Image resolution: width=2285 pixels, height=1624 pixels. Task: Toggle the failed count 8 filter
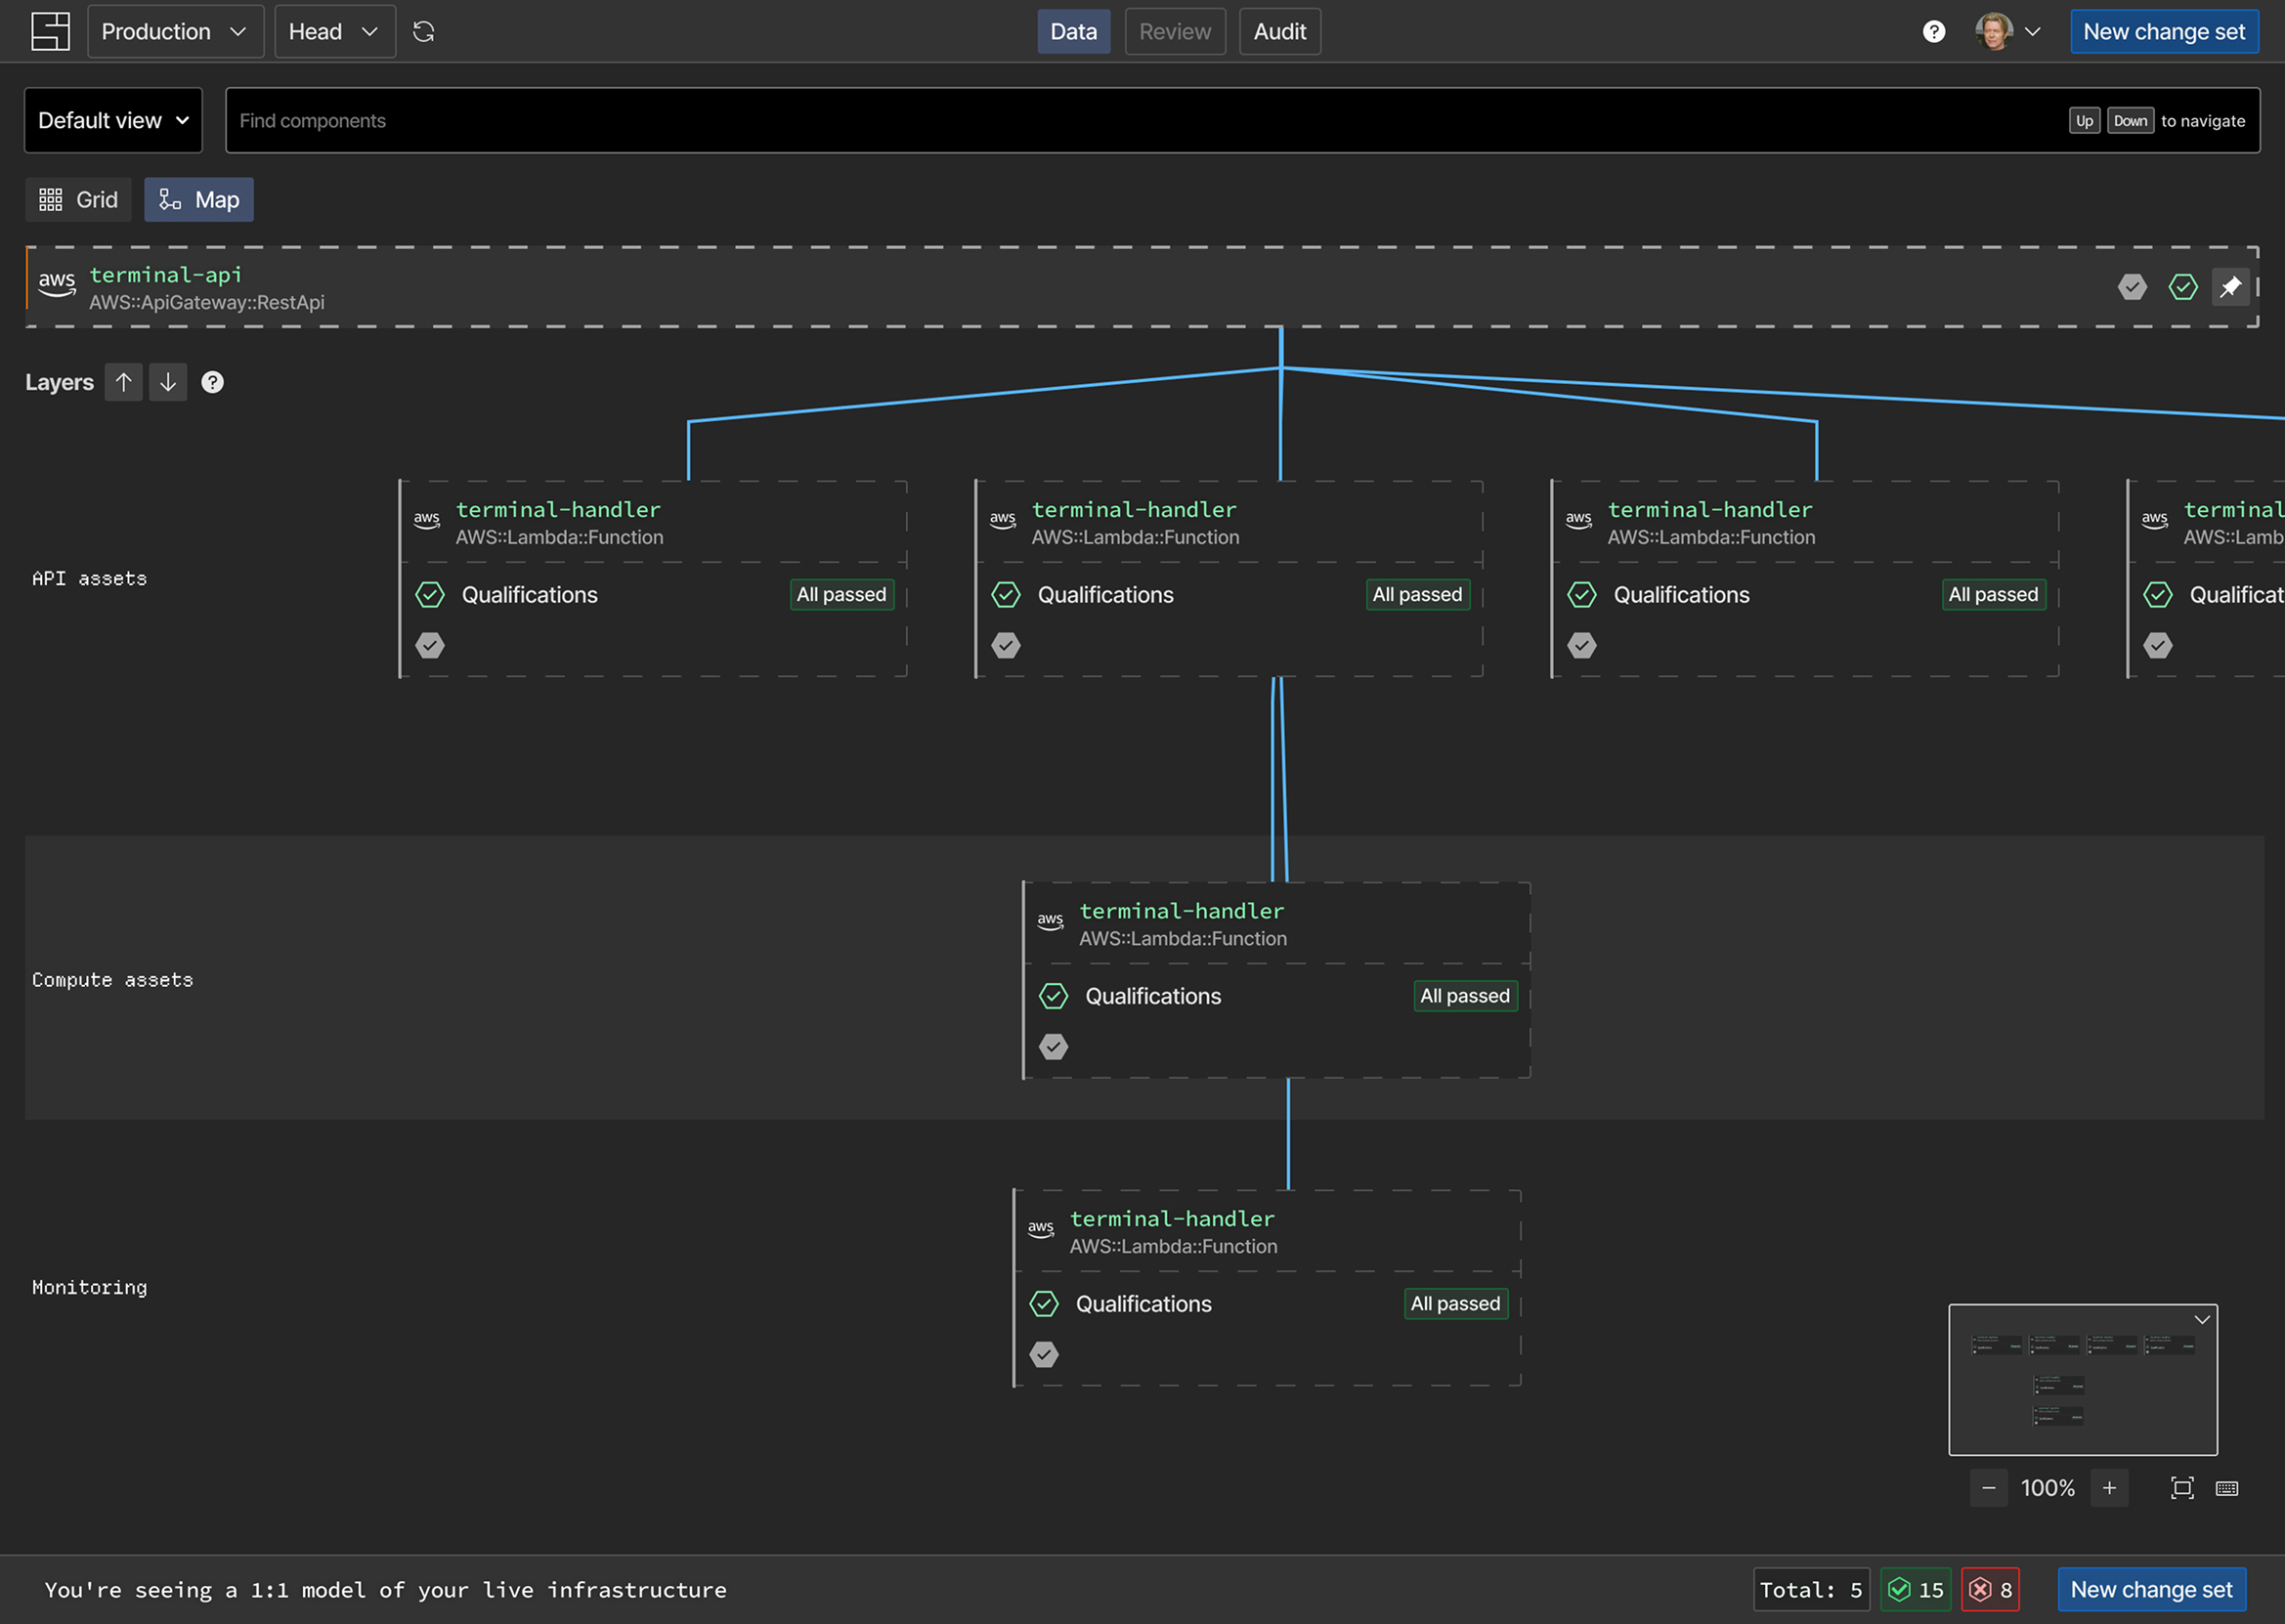coord(1990,1590)
